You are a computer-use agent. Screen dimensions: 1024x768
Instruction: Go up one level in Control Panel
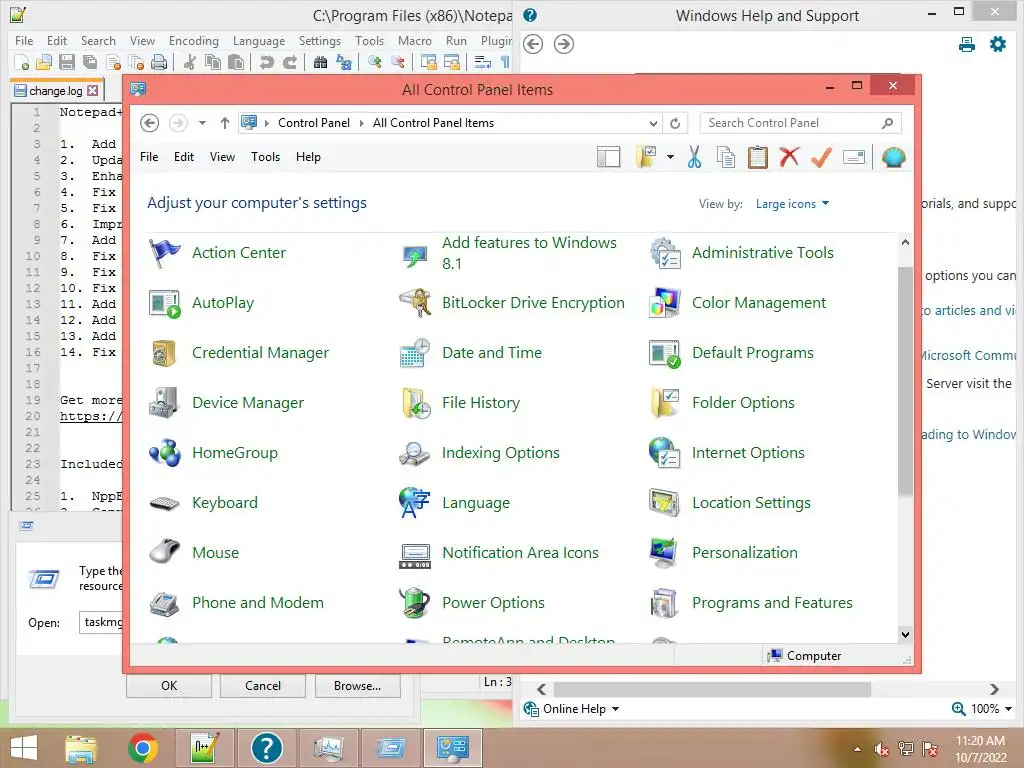[x=225, y=123]
